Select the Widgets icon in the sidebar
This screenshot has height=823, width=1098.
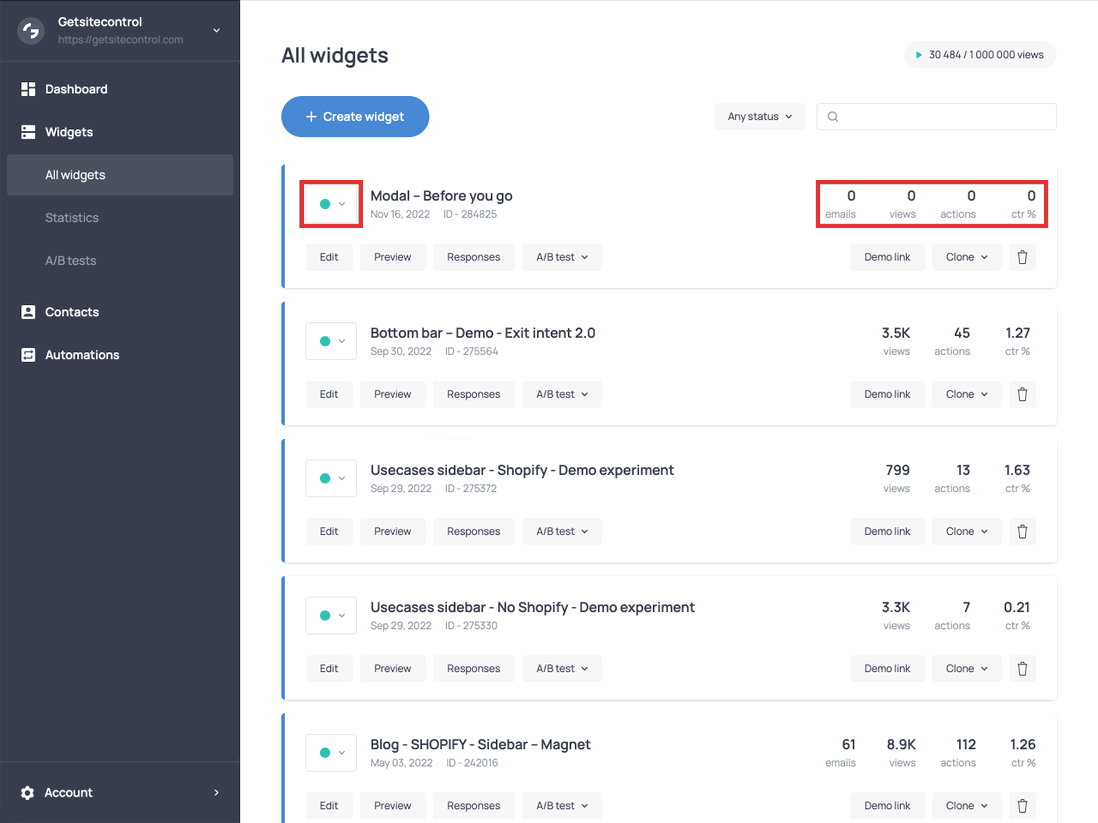click(x=28, y=131)
